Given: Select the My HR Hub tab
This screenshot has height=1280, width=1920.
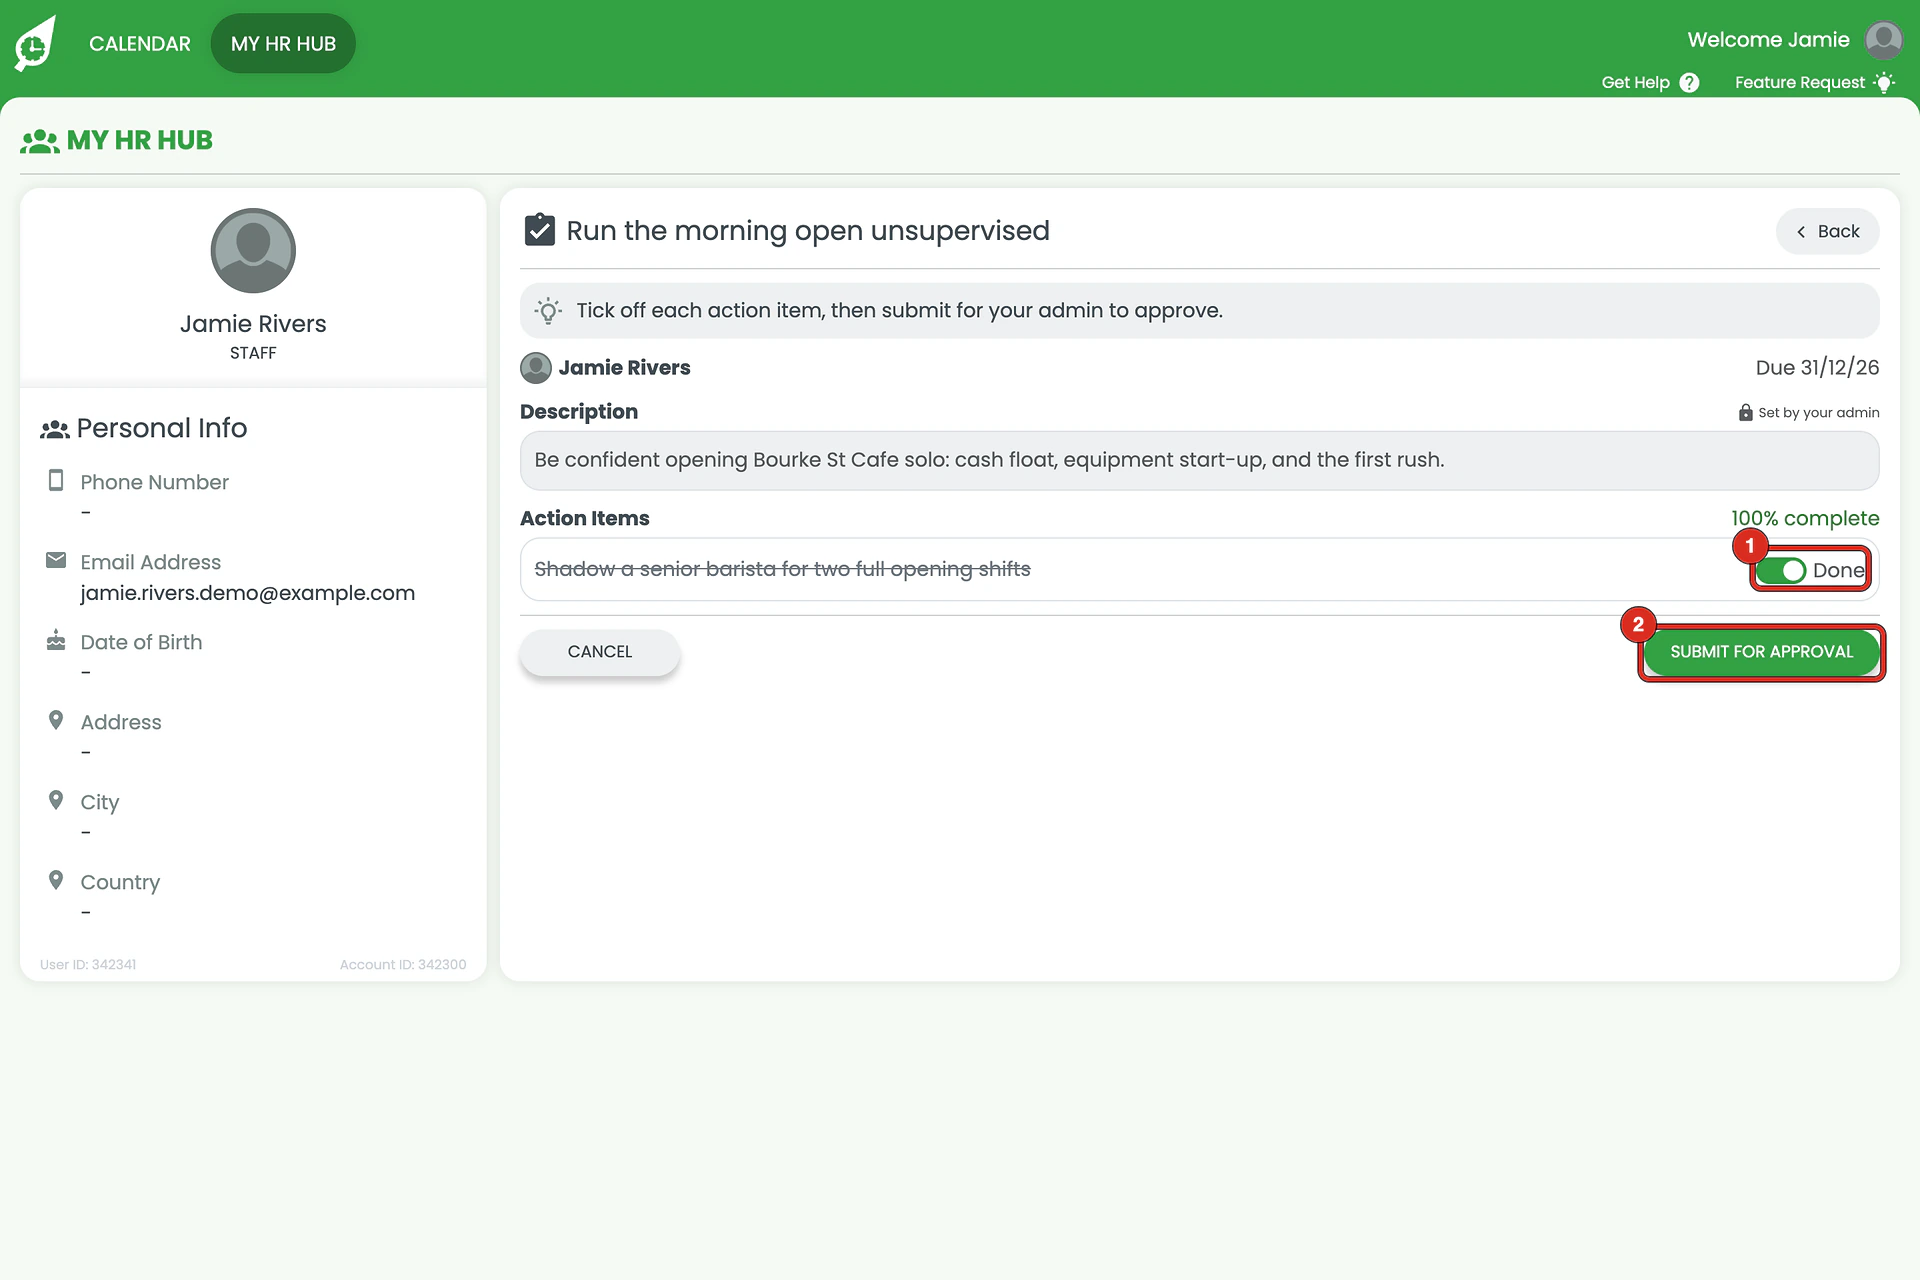Looking at the screenshot, I should (283, 44).
